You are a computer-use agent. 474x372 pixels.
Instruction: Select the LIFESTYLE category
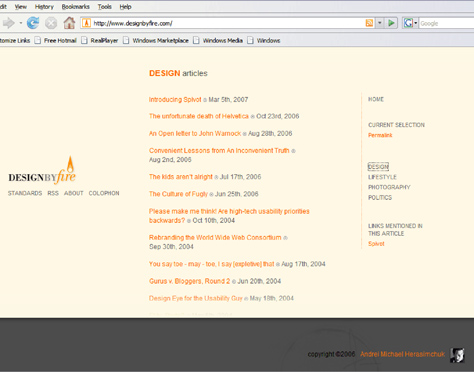[x=382, y=177]
